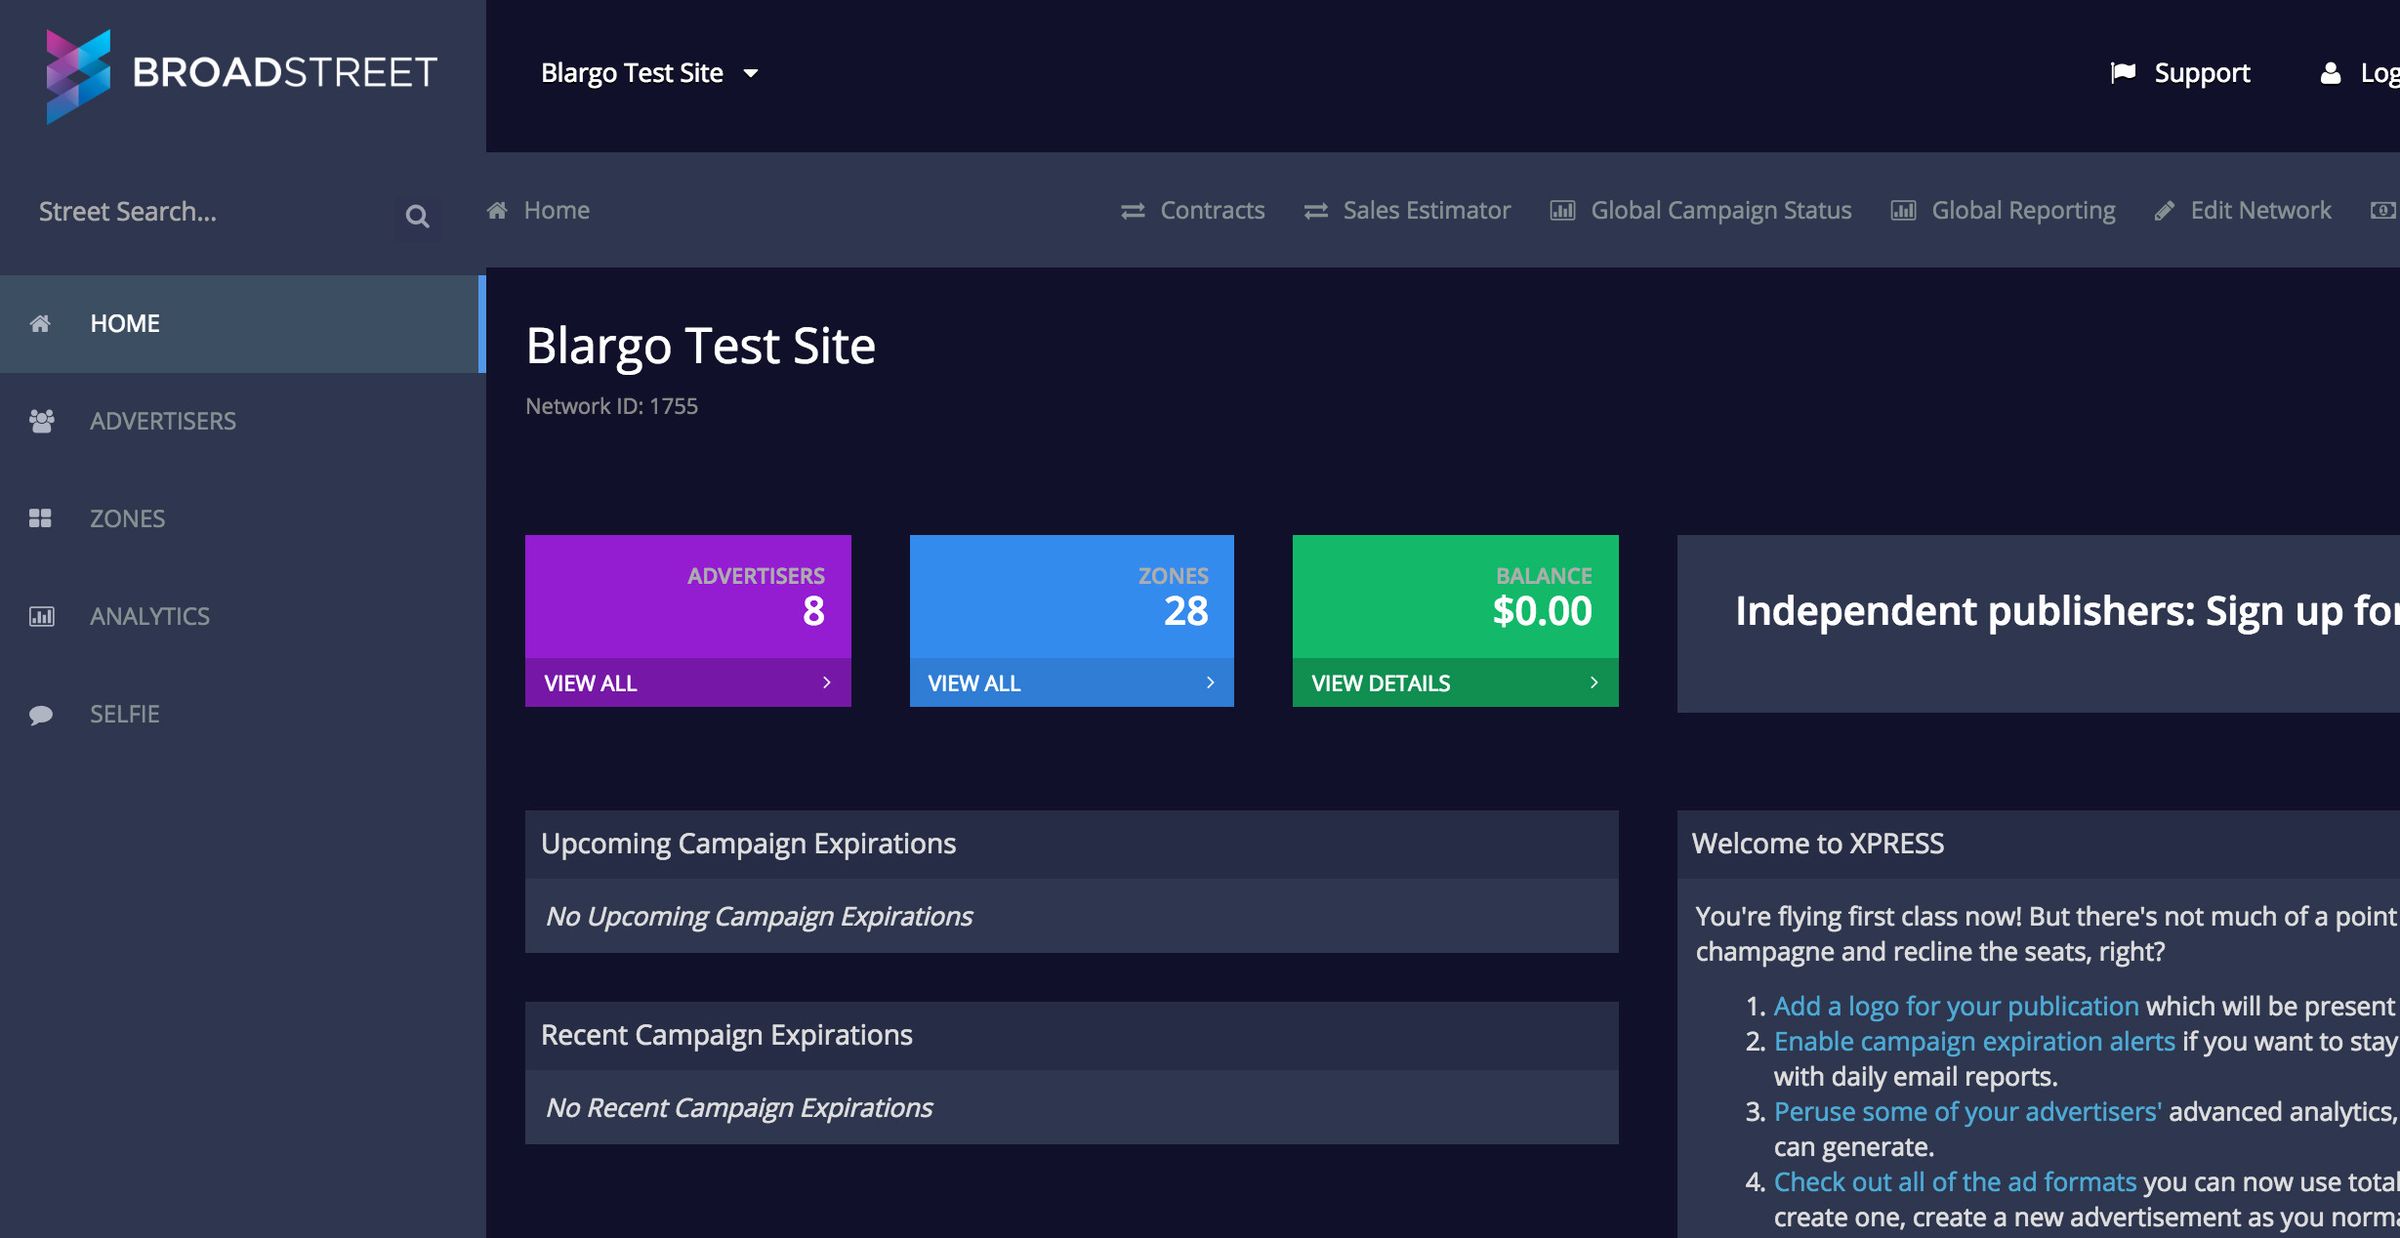Click the Edit Network pencil icon
The image size is (2400, 1238).
tap(2165, 210)
